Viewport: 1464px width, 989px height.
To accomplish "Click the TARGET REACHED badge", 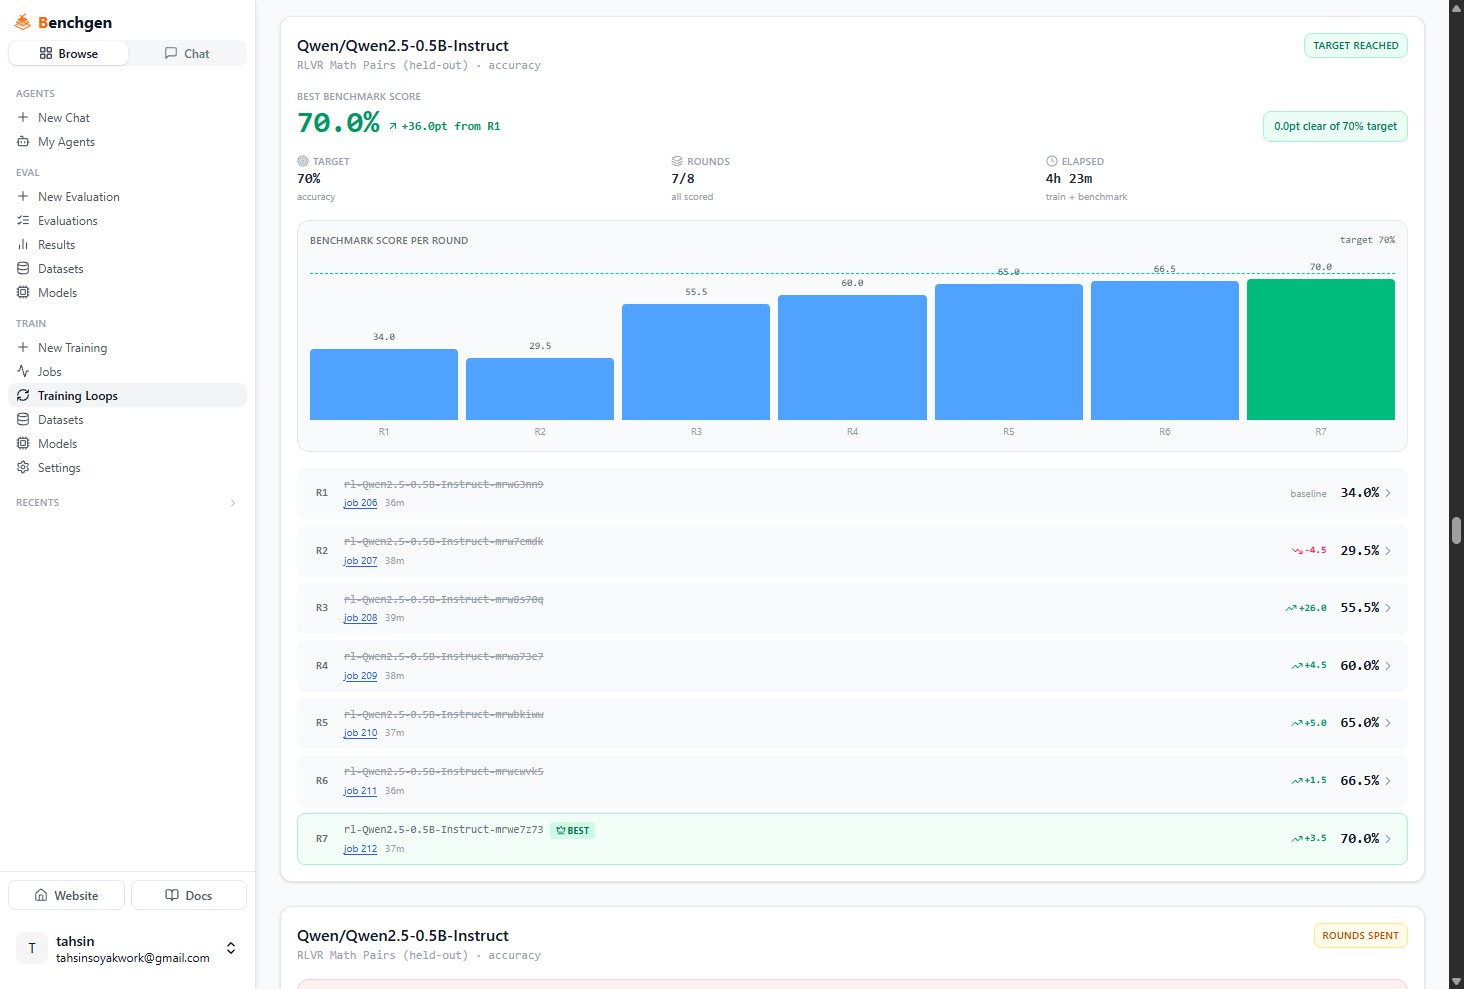I will (1356, 46).
